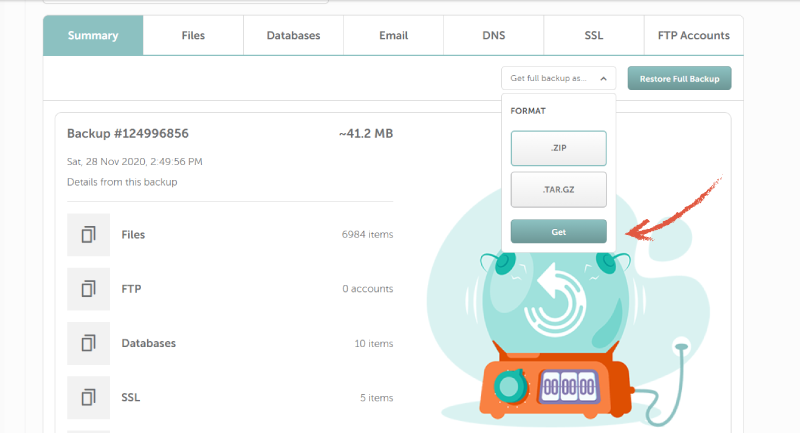Click the Get button

559,232
